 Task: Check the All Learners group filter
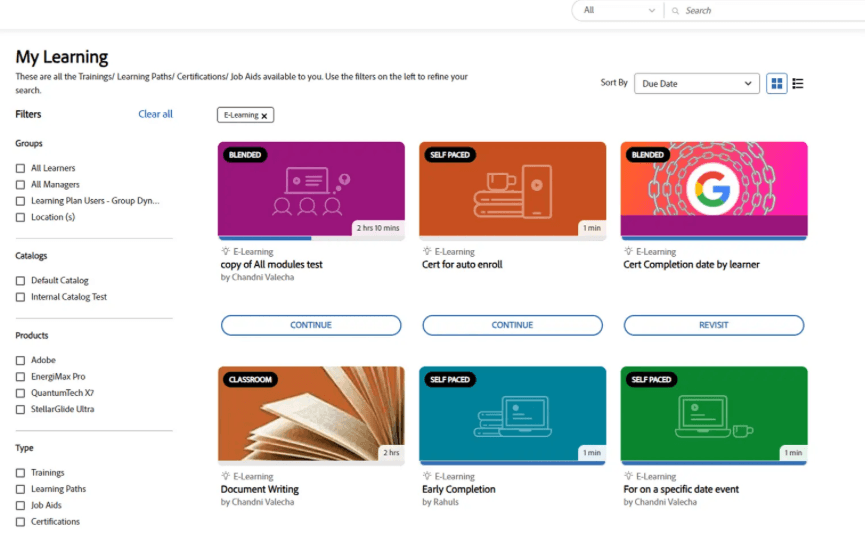[x=20, y=168]
